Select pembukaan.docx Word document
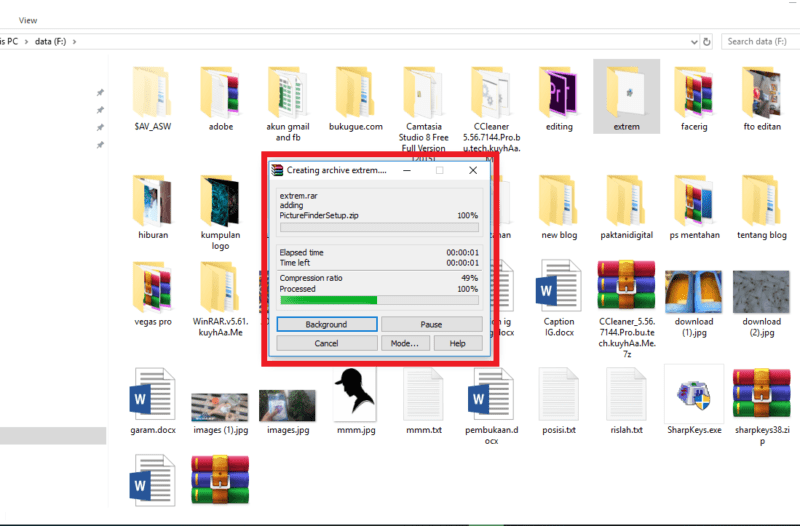The image size is (800, 526). (491, 407)
